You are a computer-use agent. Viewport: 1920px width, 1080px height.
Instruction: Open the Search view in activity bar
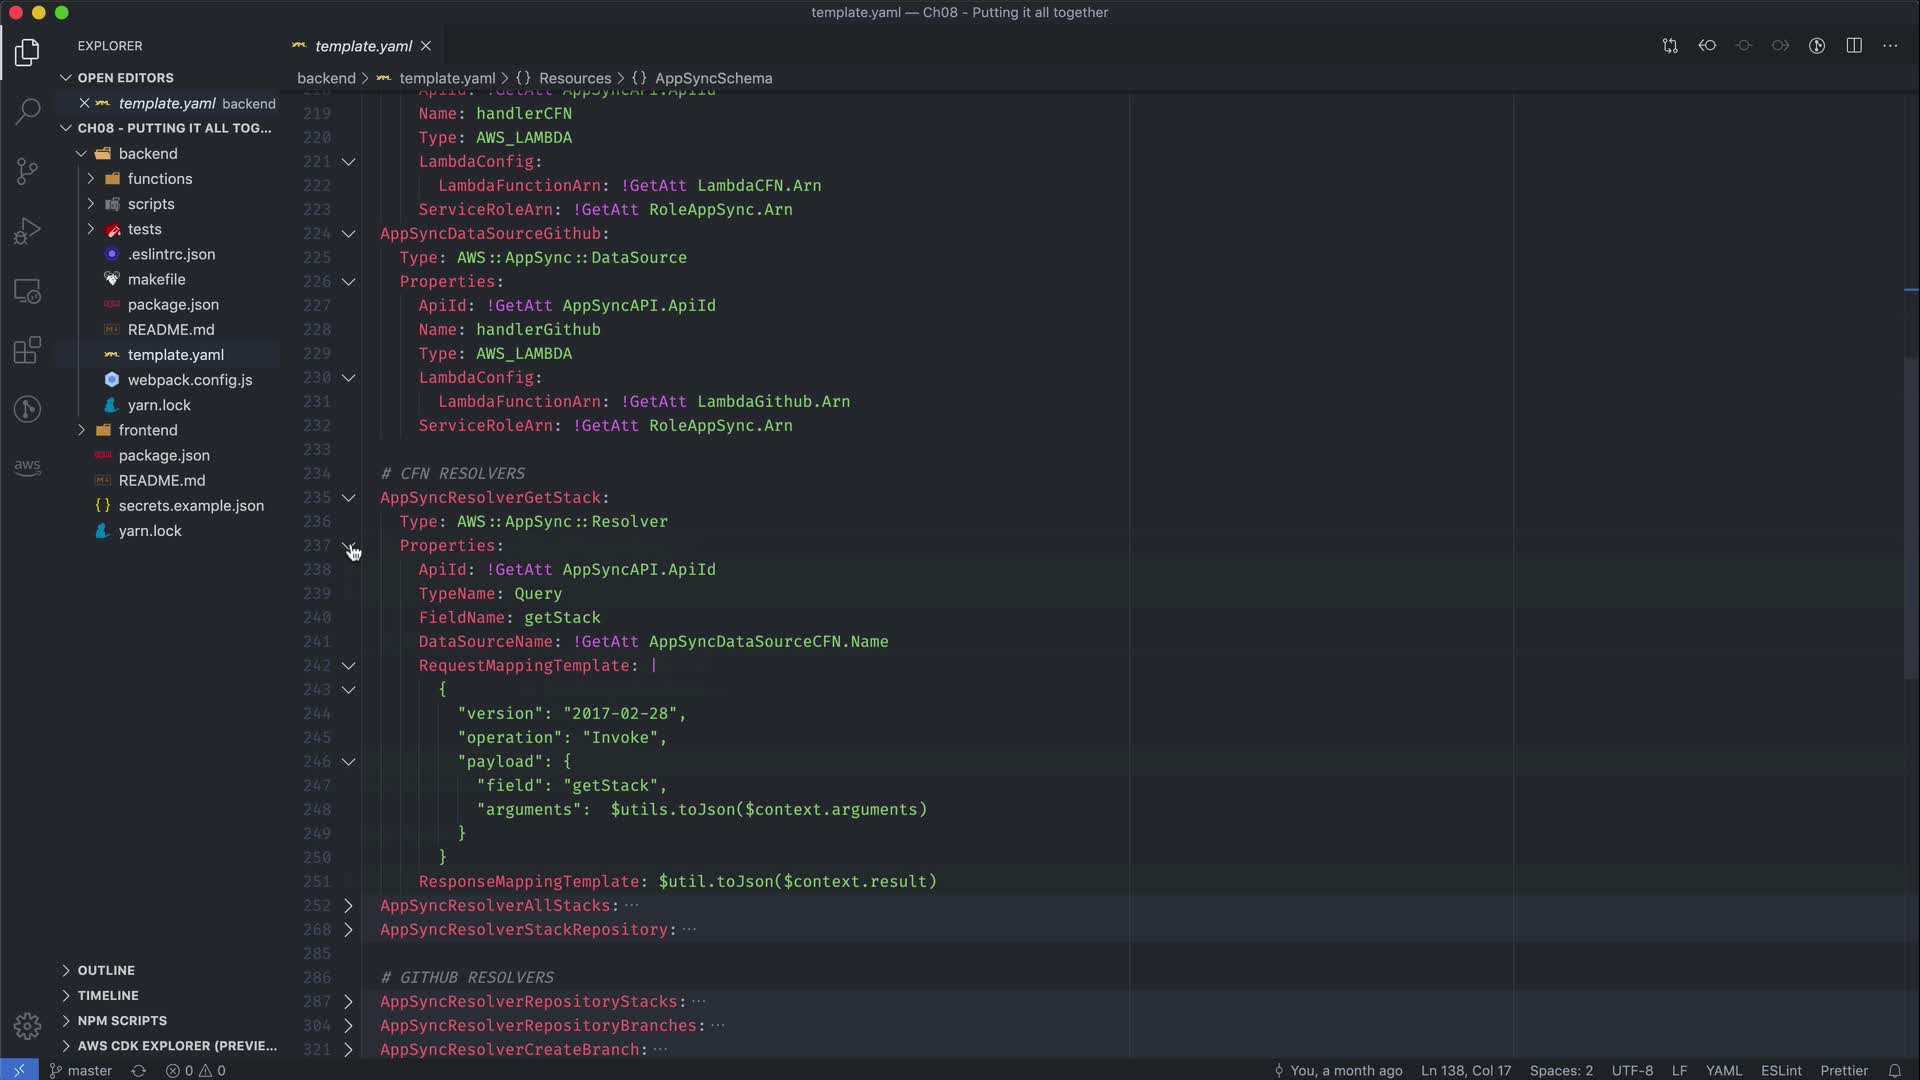(27, 111)
